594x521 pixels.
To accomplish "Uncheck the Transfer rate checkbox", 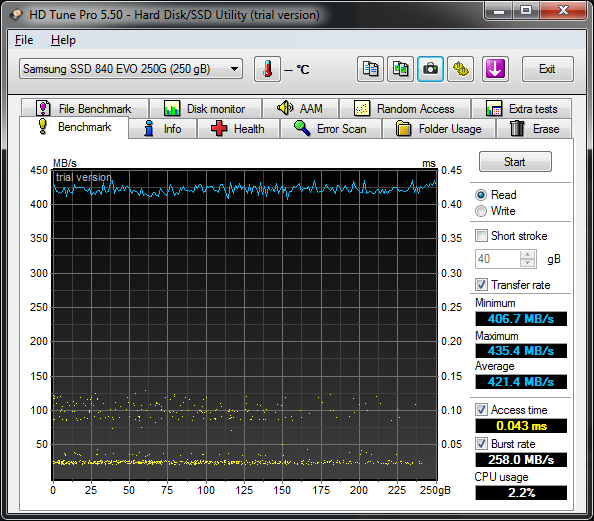I will pyautogui.click(x=481, y=285).
